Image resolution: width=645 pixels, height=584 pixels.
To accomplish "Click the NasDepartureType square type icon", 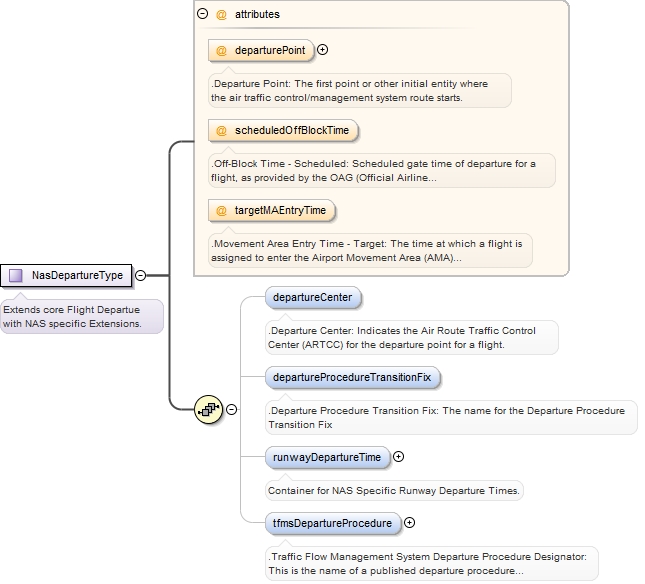I will click(x=16, y=275).
